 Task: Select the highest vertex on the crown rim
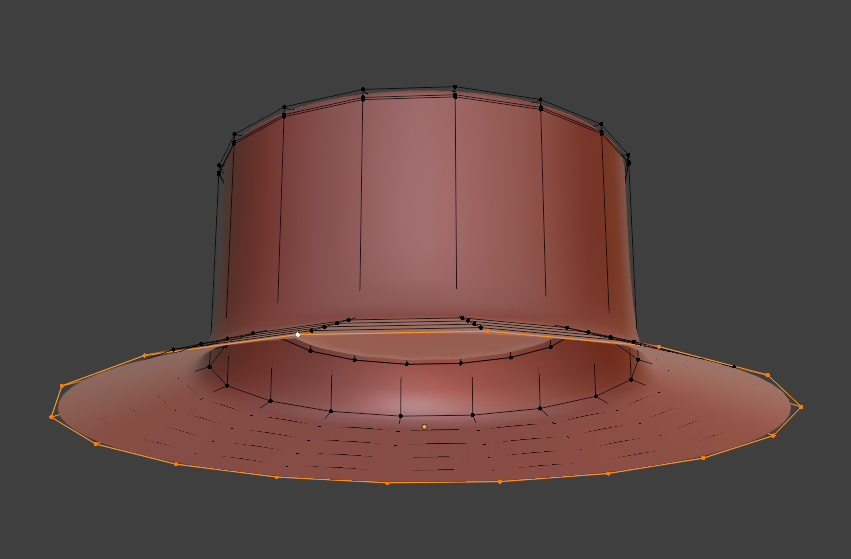[455, 87]
